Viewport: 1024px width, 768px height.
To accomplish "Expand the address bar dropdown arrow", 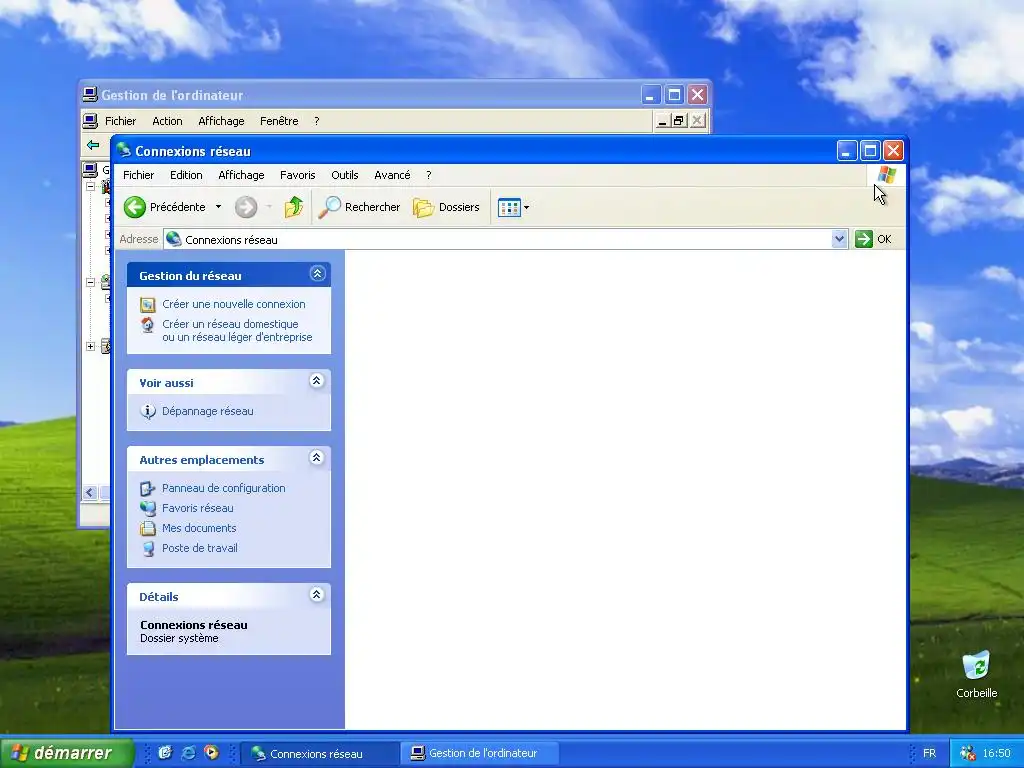I will pyautogui.click(x=840, y=239).
